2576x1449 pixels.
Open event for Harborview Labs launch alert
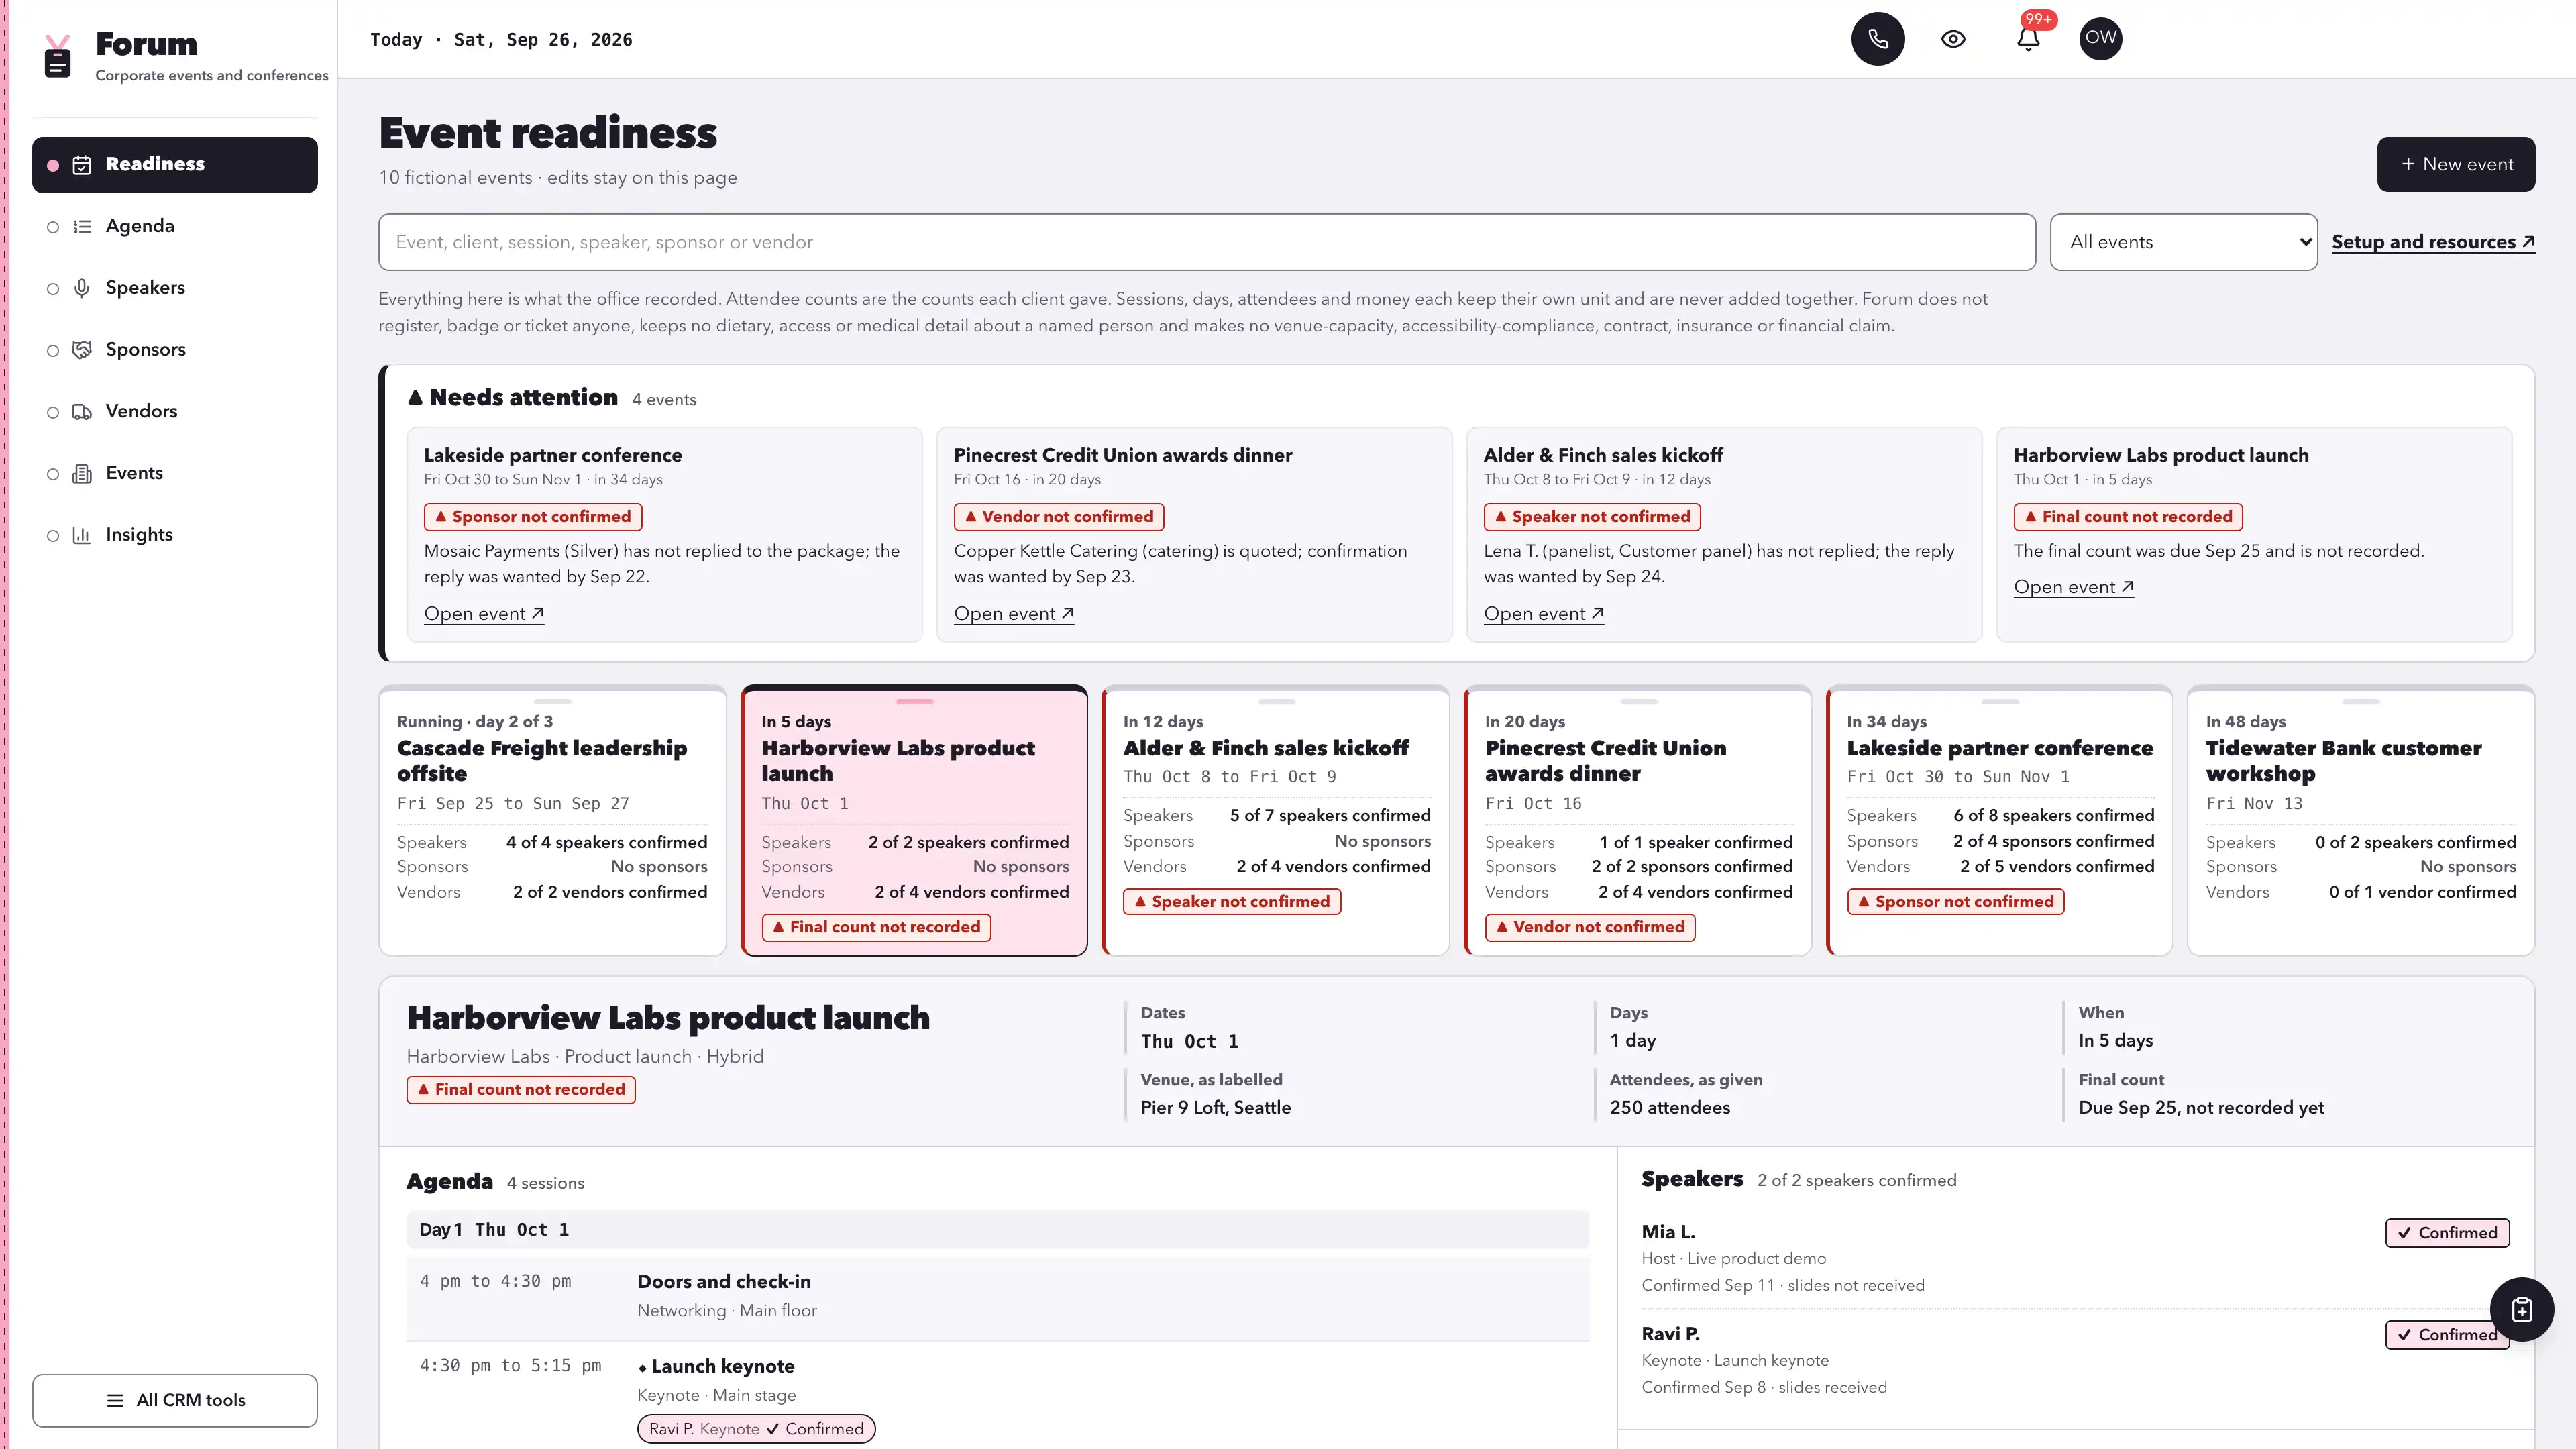[x=2074, y=587]
